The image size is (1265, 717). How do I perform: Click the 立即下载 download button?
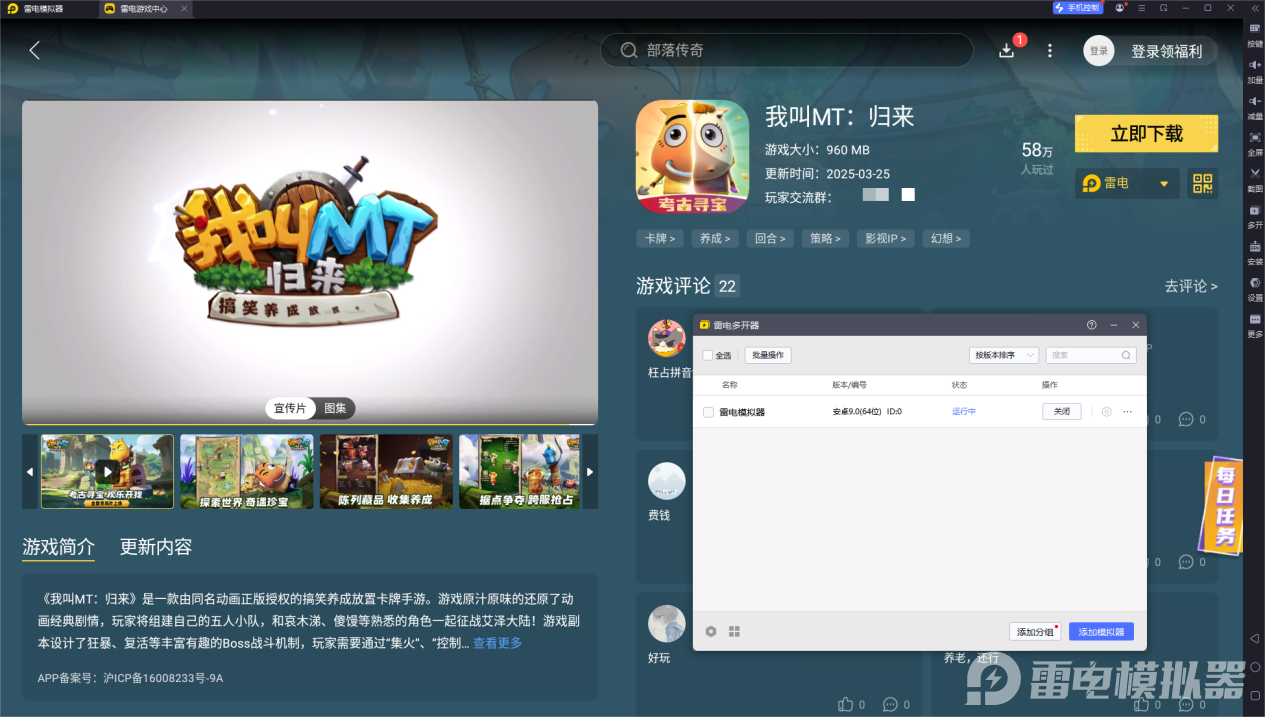click(1146, 133)
